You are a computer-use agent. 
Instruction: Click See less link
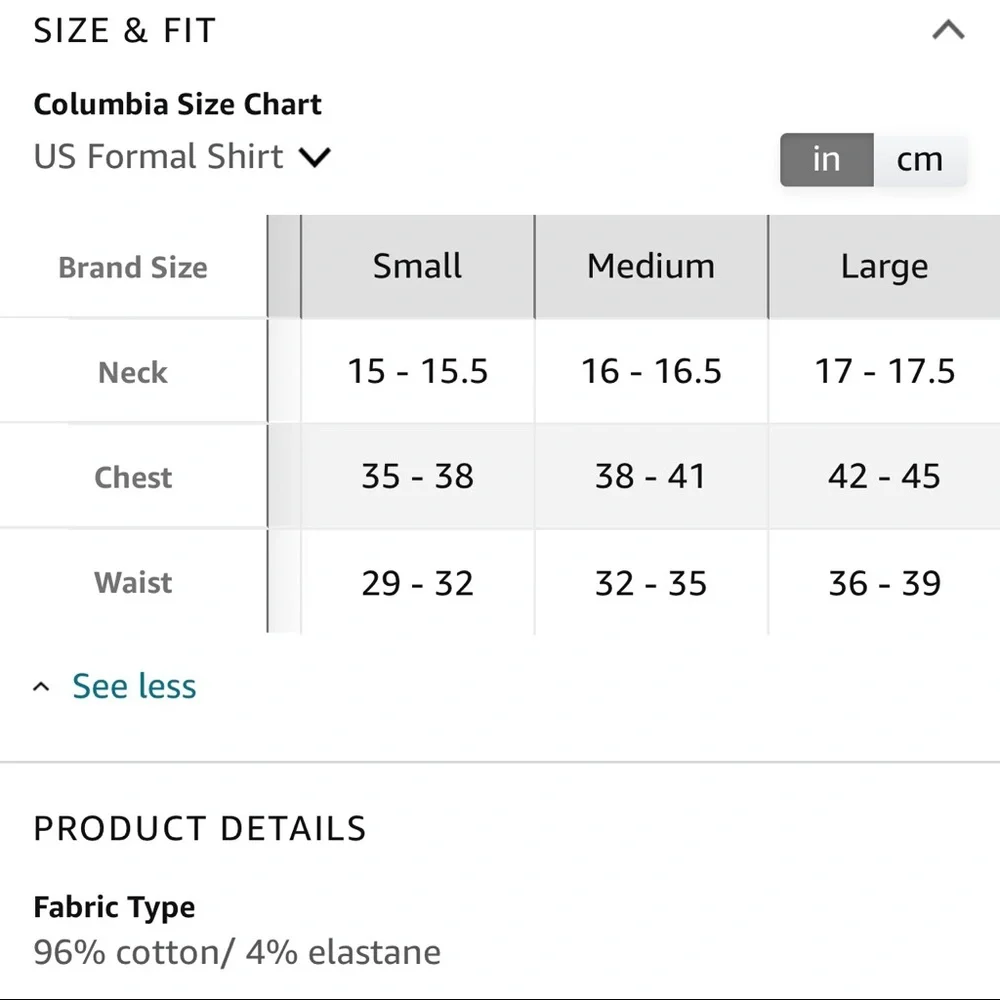coord(134,686)
